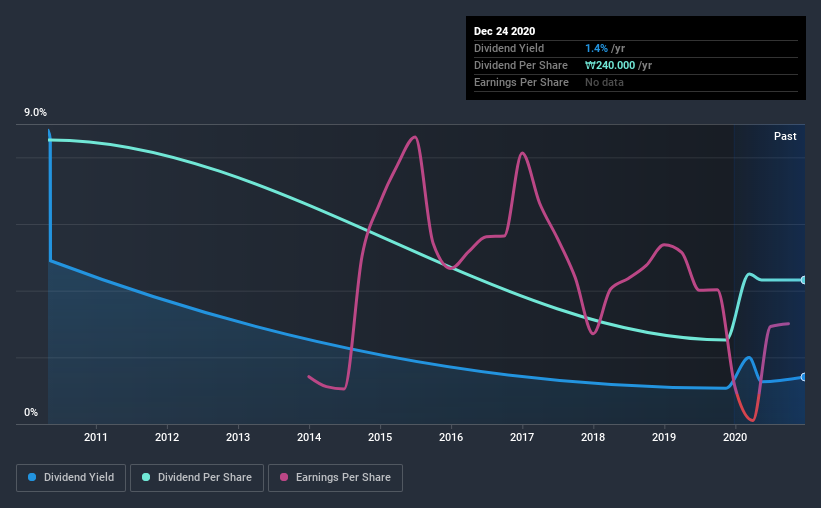This screenshot has height=508, width=821.
Task: Select the 2015 label on the x-axis
Action: (x=380, y=437)
